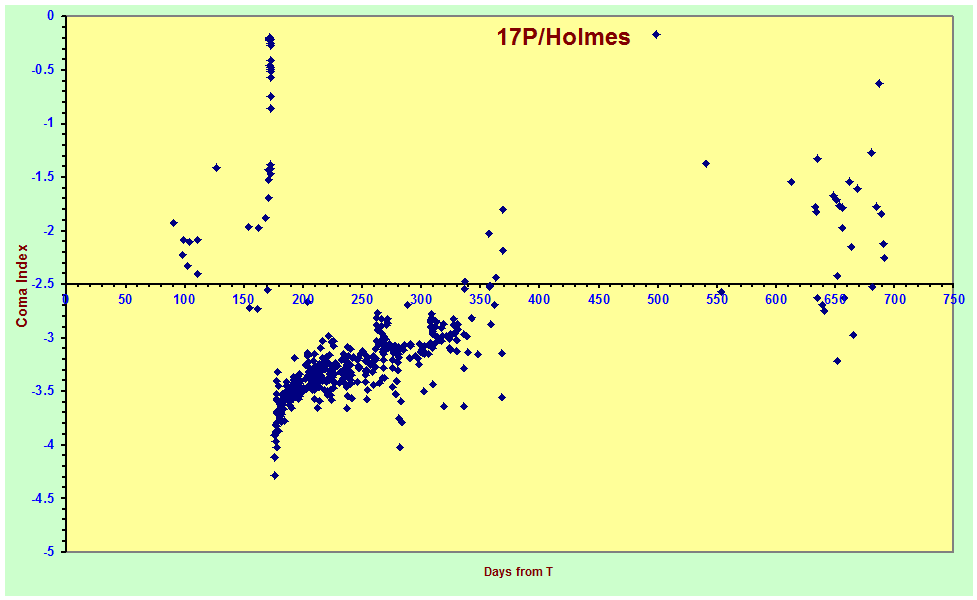Click the y-axis tick label -1.5
The image size is (977, 600).
pyautogui.click(x=42, y=177)
